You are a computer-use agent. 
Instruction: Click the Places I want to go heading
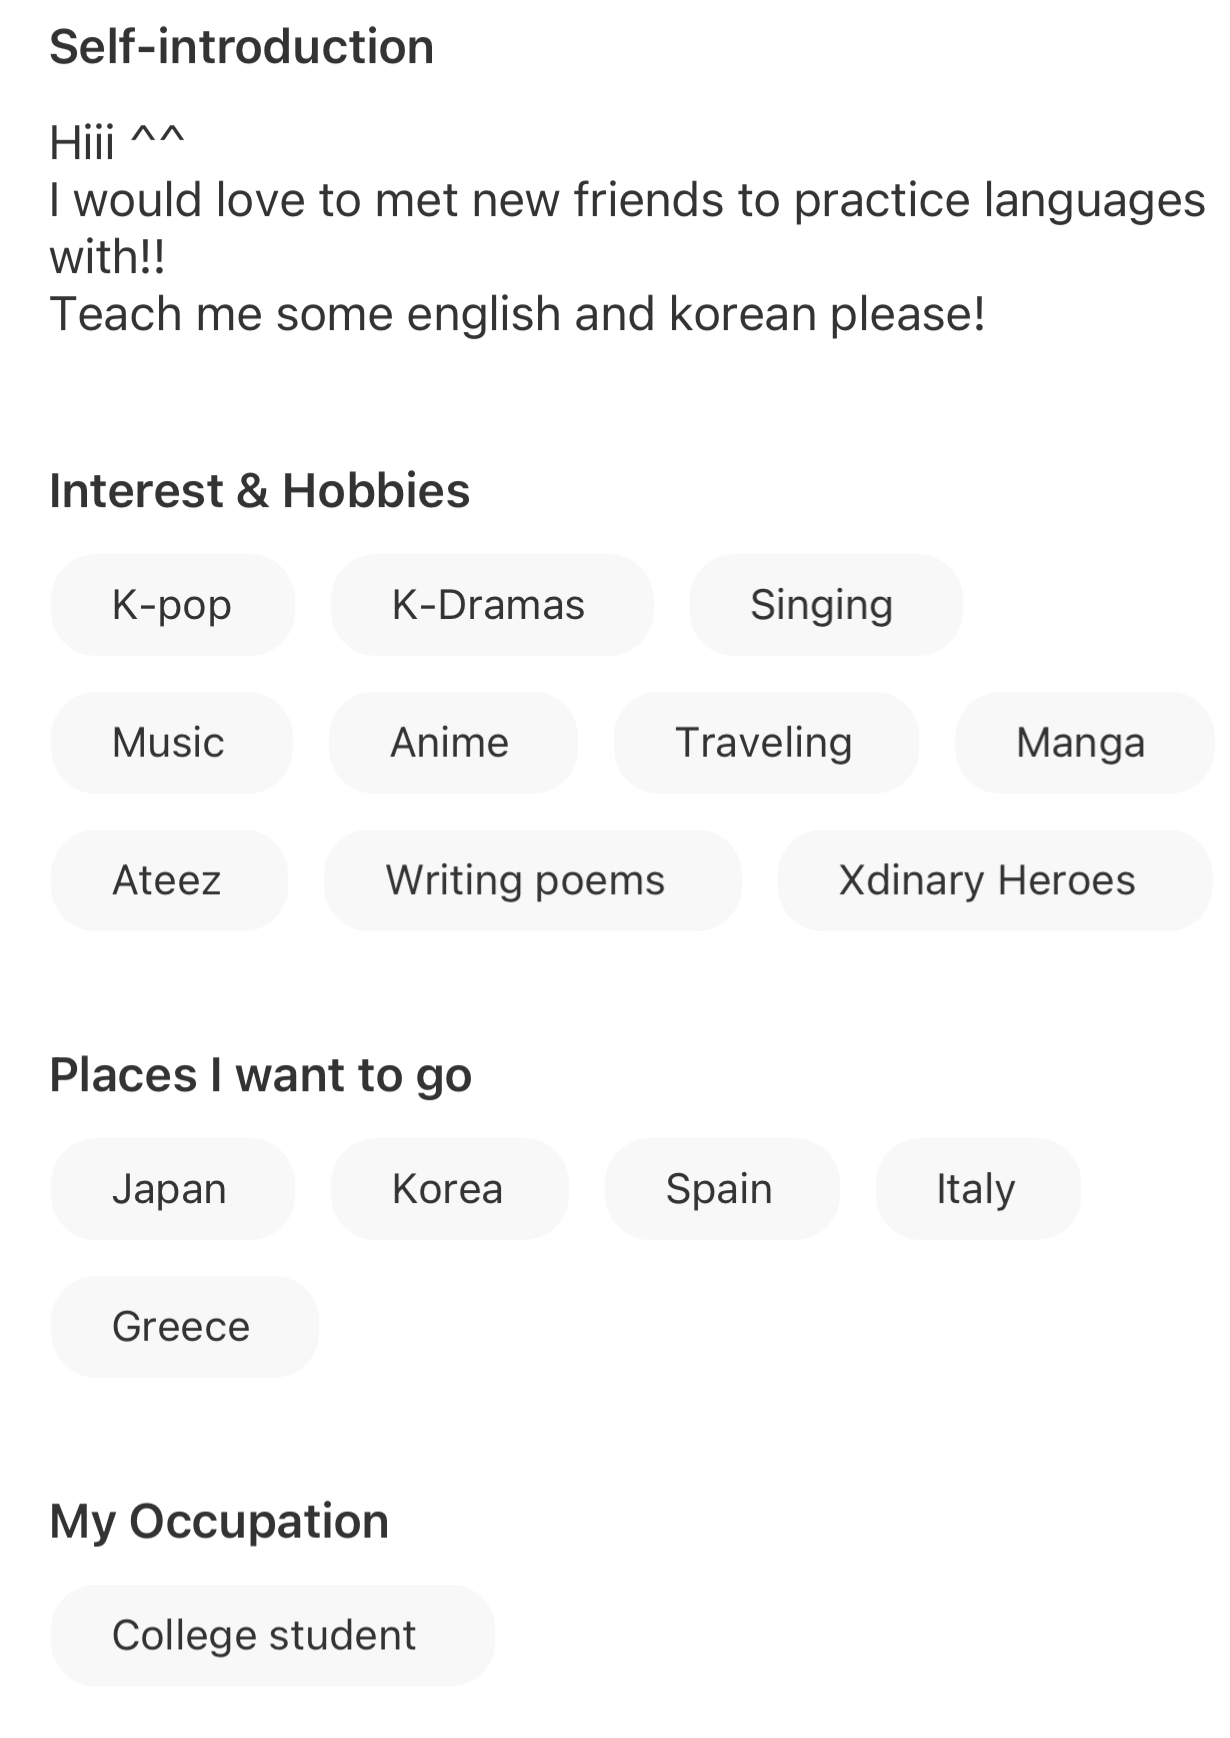[261, 1076]
